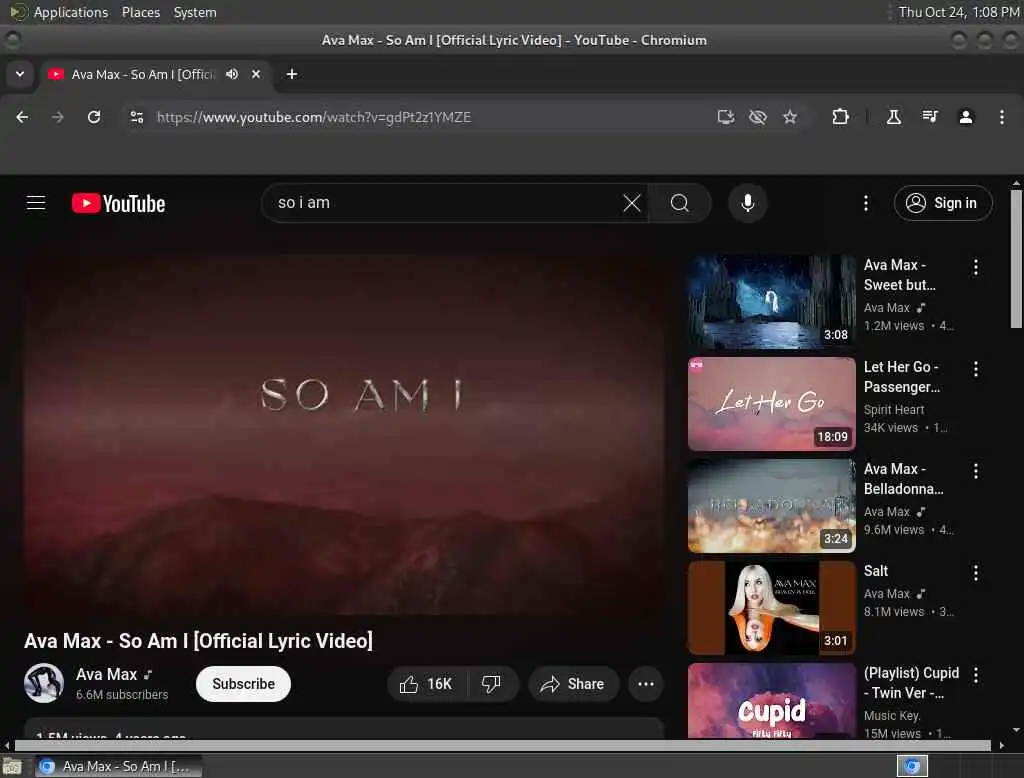The image size is (1024, 778).
Task: Open more actions ellipsis under the video
Action: [646, 684]
